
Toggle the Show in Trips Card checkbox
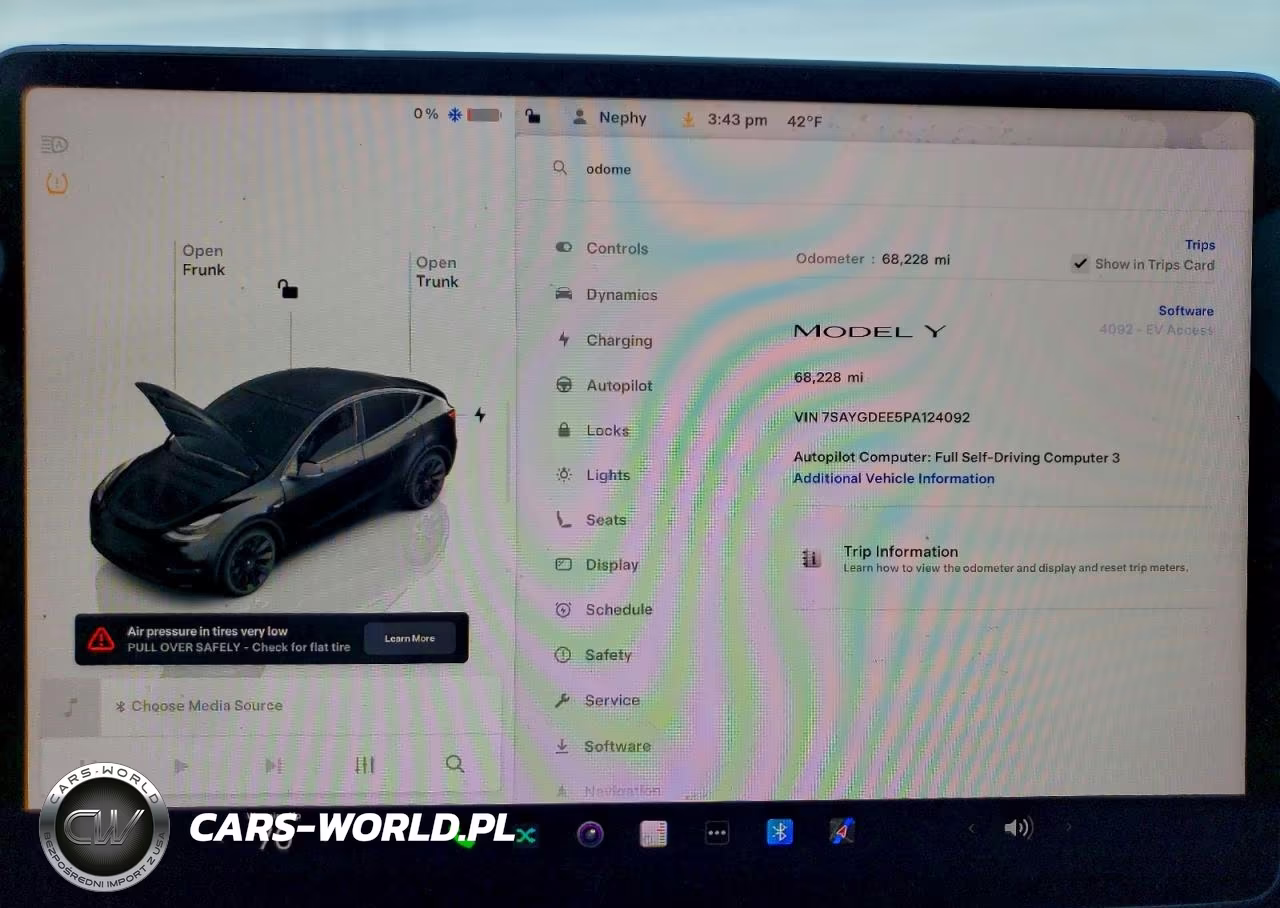coord(1080,264)
